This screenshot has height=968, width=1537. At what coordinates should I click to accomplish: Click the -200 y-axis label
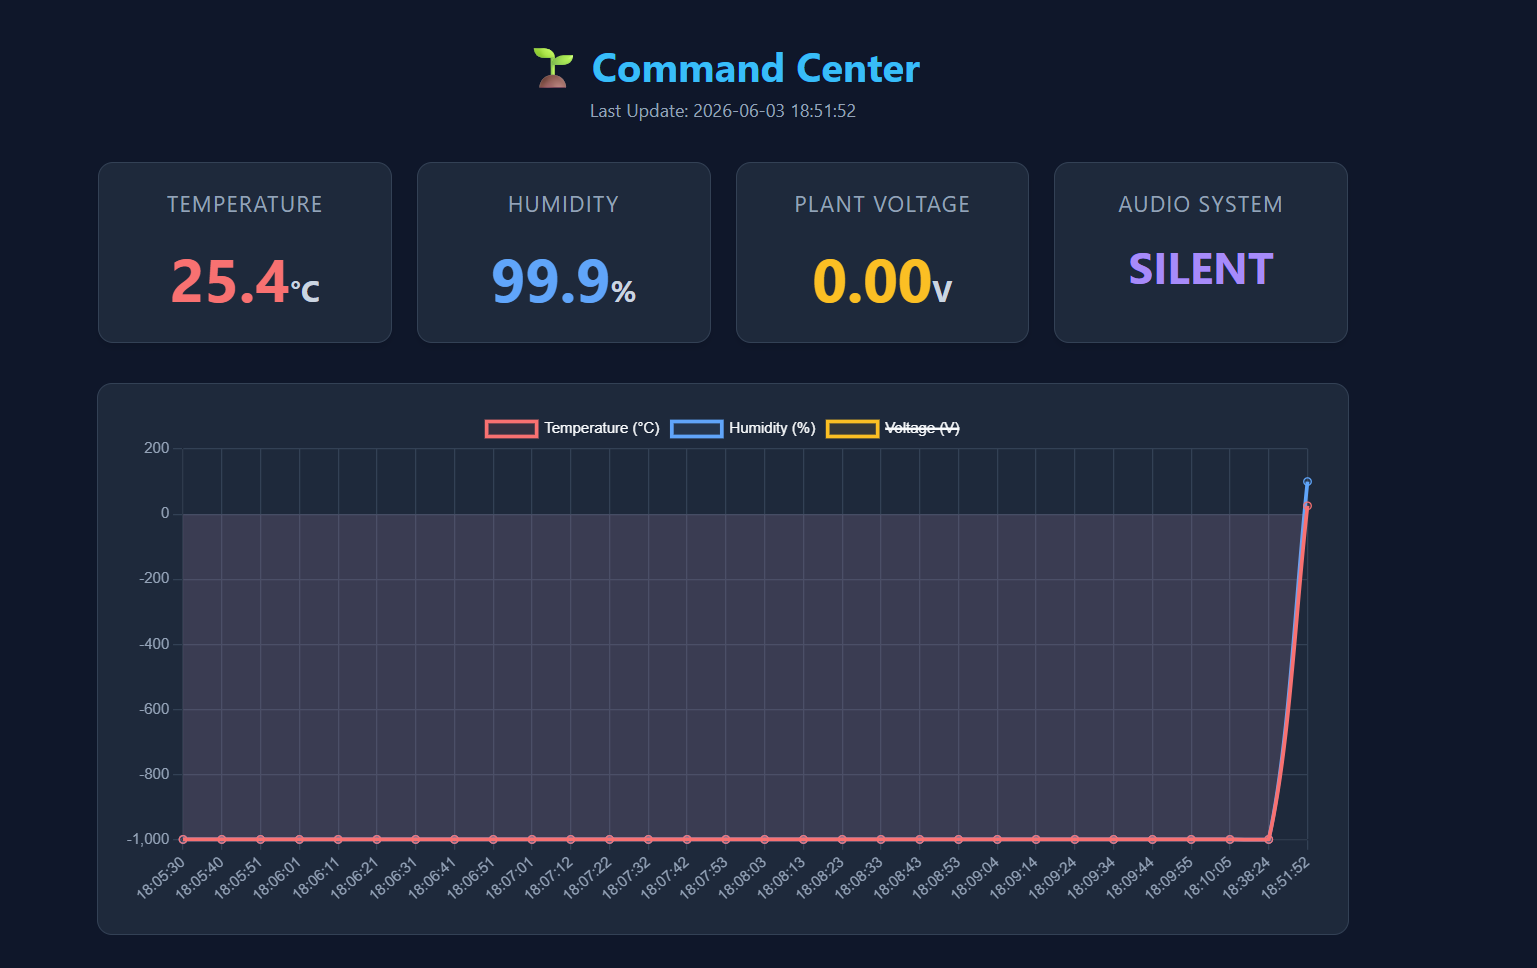click(155, 578)
